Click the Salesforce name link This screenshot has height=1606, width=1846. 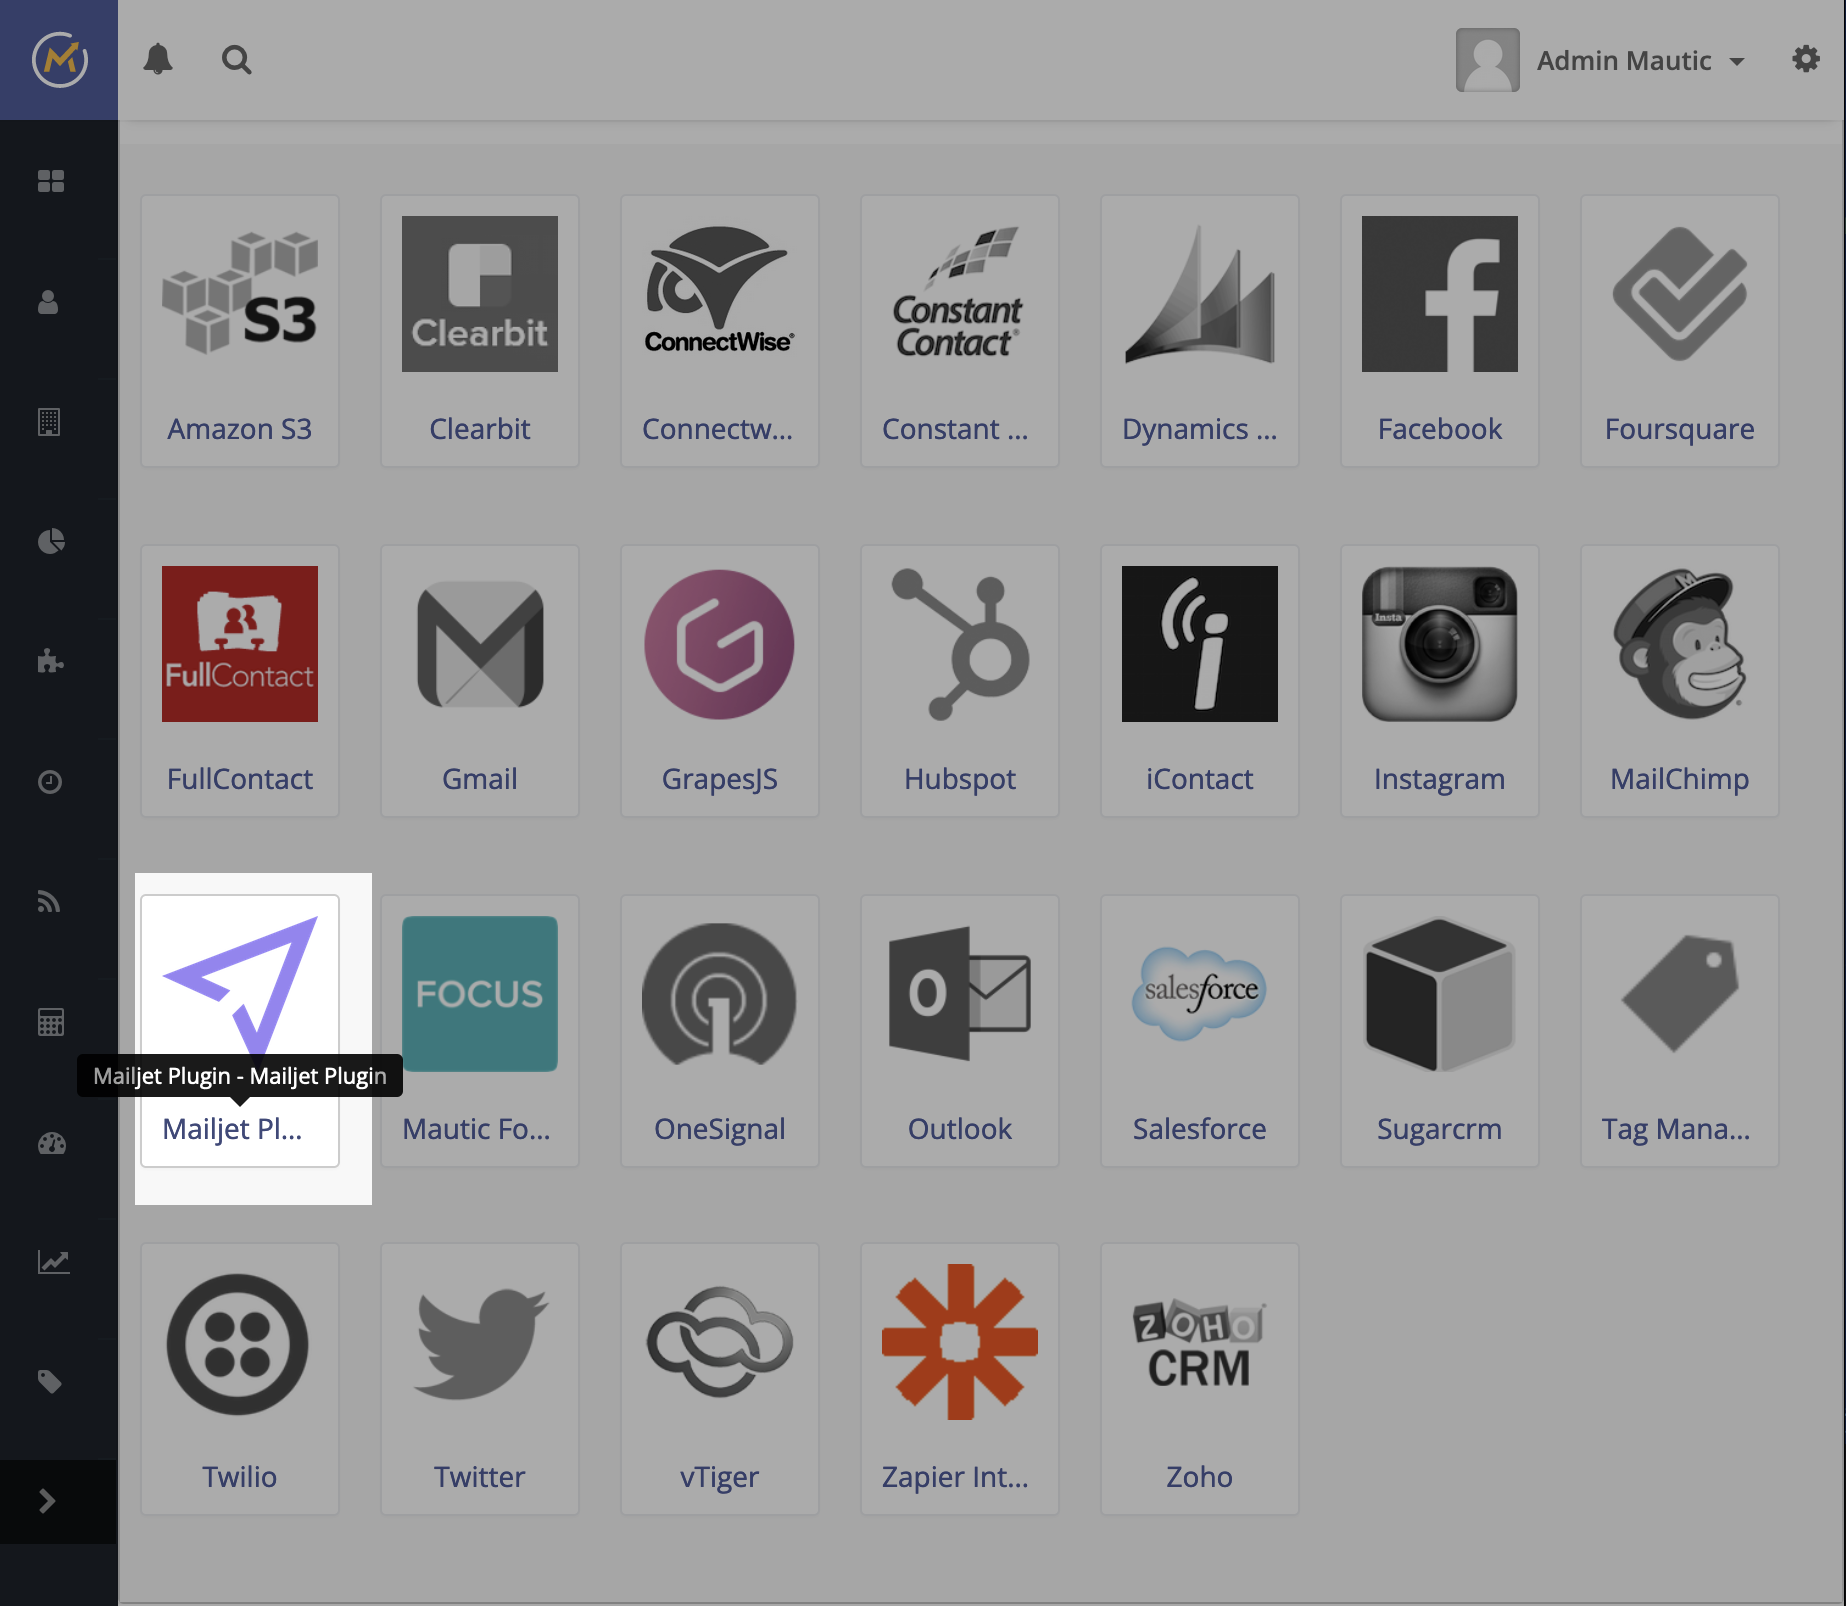1200,1129
